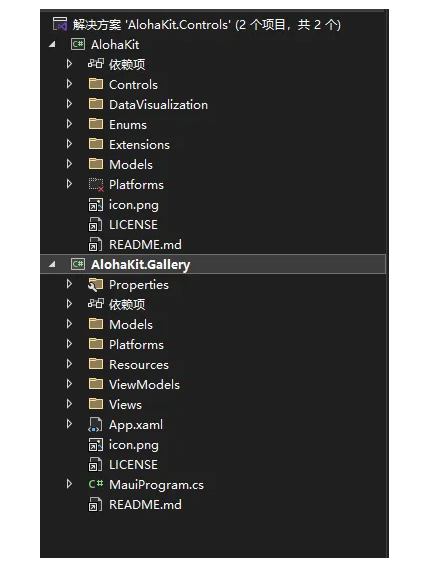This screenshot has height=569, width=425.
Task: Click the DataVisualization folder icon
Action: click(x=96, y=104)
